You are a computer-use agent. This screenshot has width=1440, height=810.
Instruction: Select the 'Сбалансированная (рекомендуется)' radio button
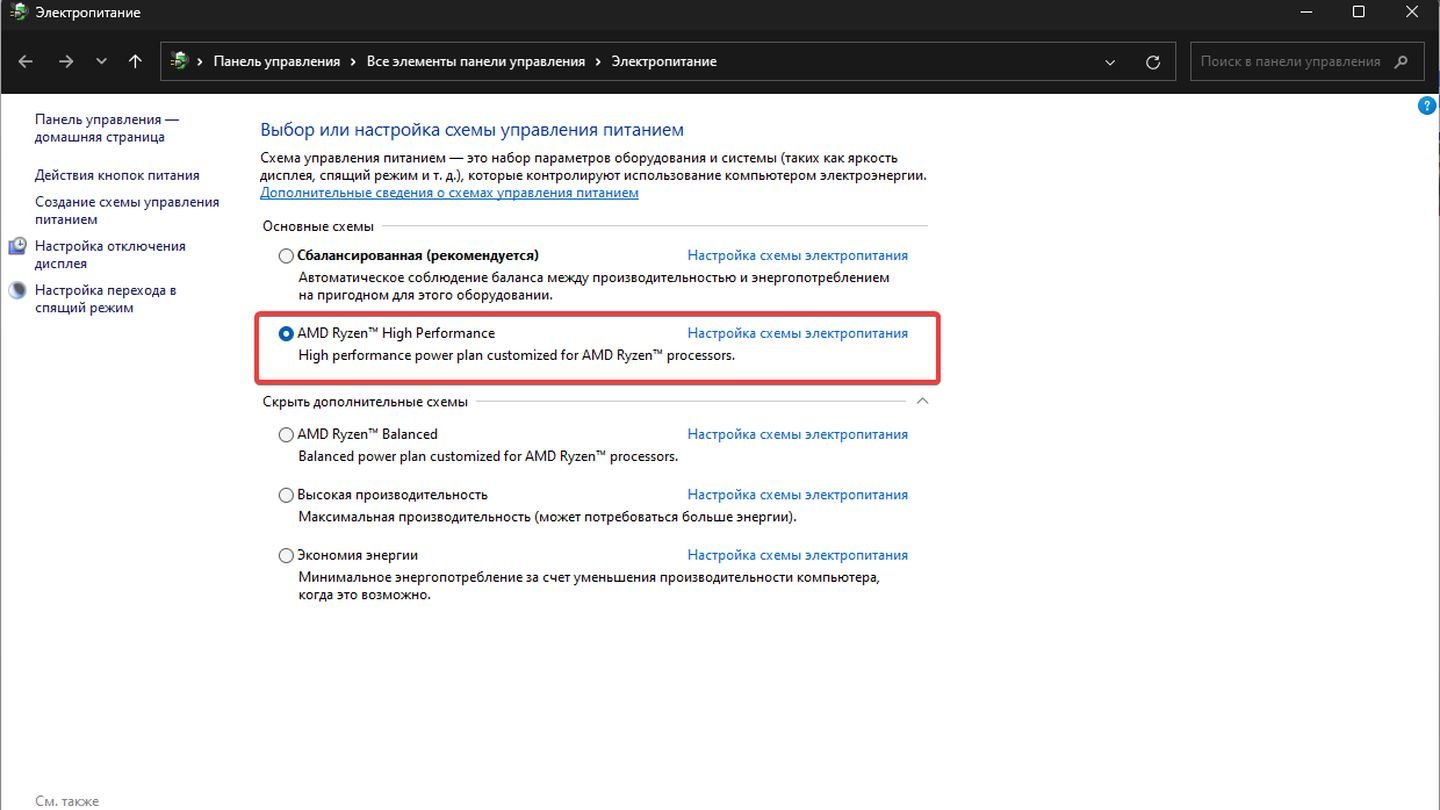[286, 256]
